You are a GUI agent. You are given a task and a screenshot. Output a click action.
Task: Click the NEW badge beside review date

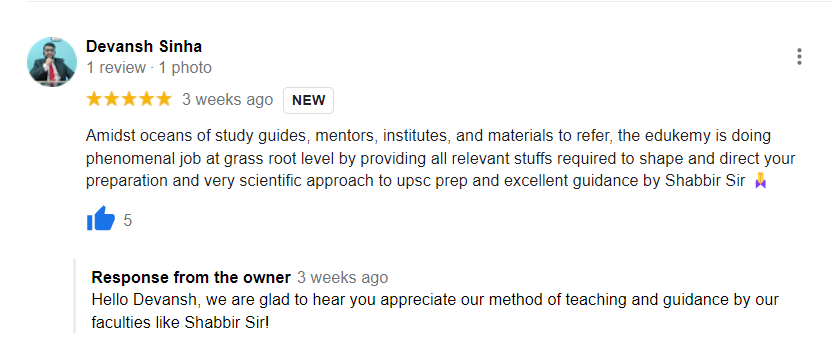point(308,100)
